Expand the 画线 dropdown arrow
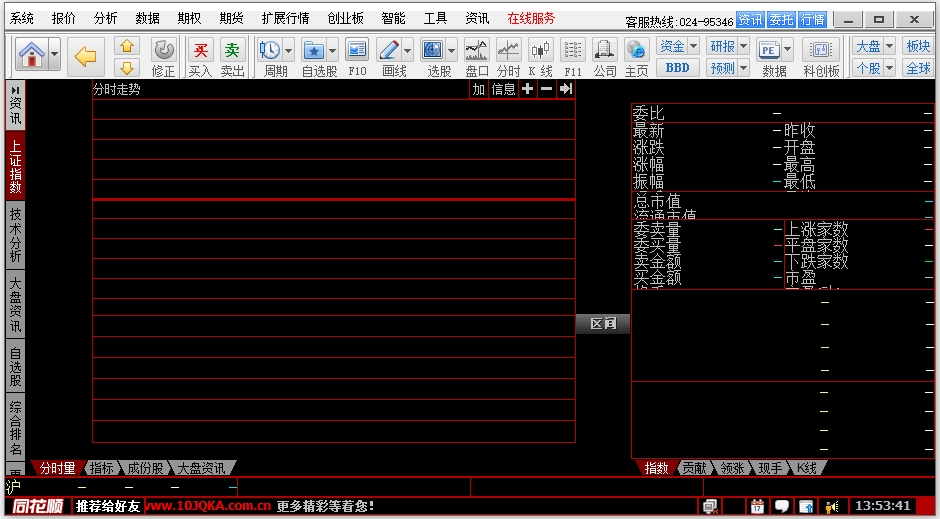This screenshot has height=519, width=940. tap(408, 50)
